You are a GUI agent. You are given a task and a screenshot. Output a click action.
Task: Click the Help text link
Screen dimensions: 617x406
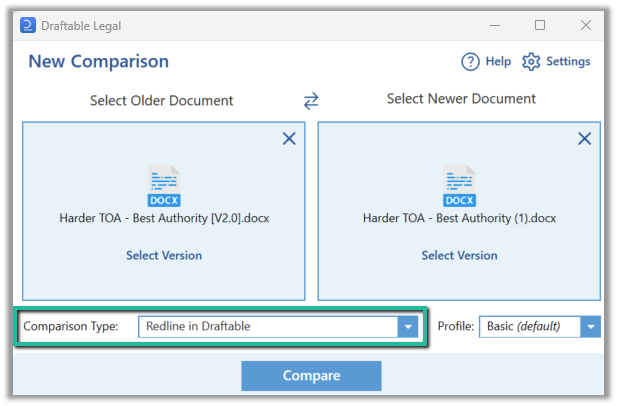[498, 62]
